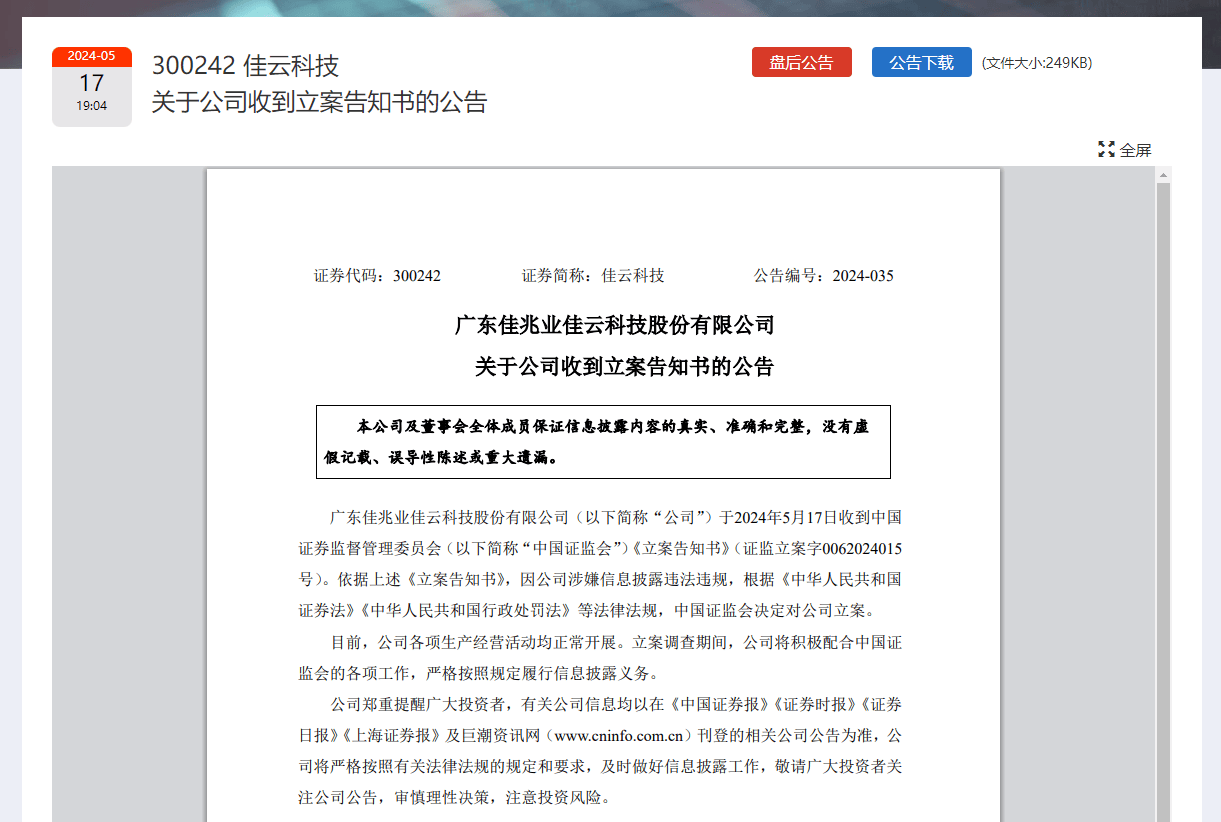This screenshot has height=822, width=1221.
Task: Open fullscreen view with 全屏
Action: [1125, 150]
